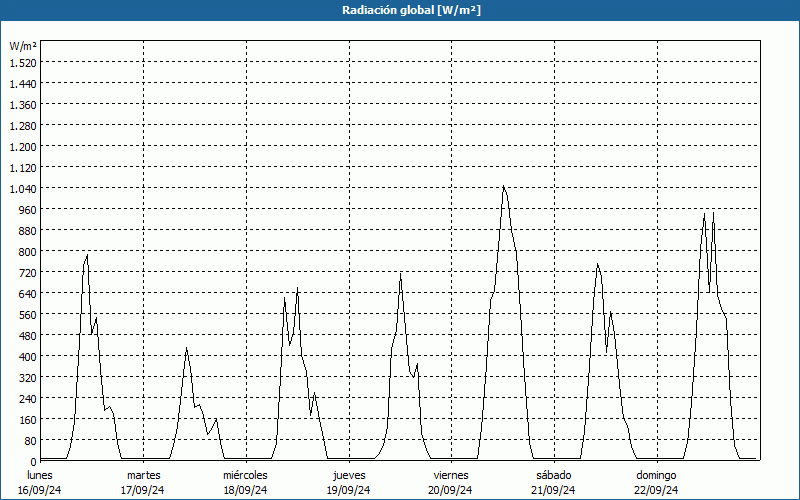Click the 17/09/24 date label
800x500 pixels.
click(143, 490)
